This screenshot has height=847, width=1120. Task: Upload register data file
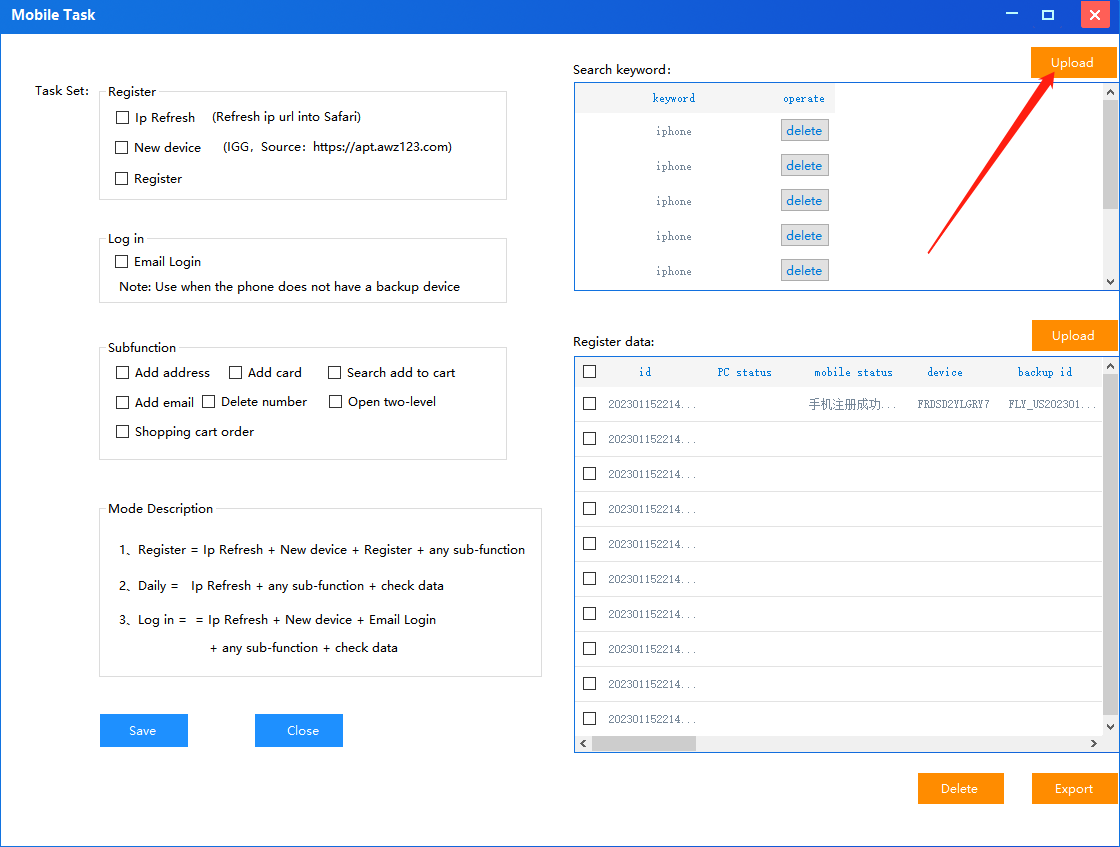1074,336
